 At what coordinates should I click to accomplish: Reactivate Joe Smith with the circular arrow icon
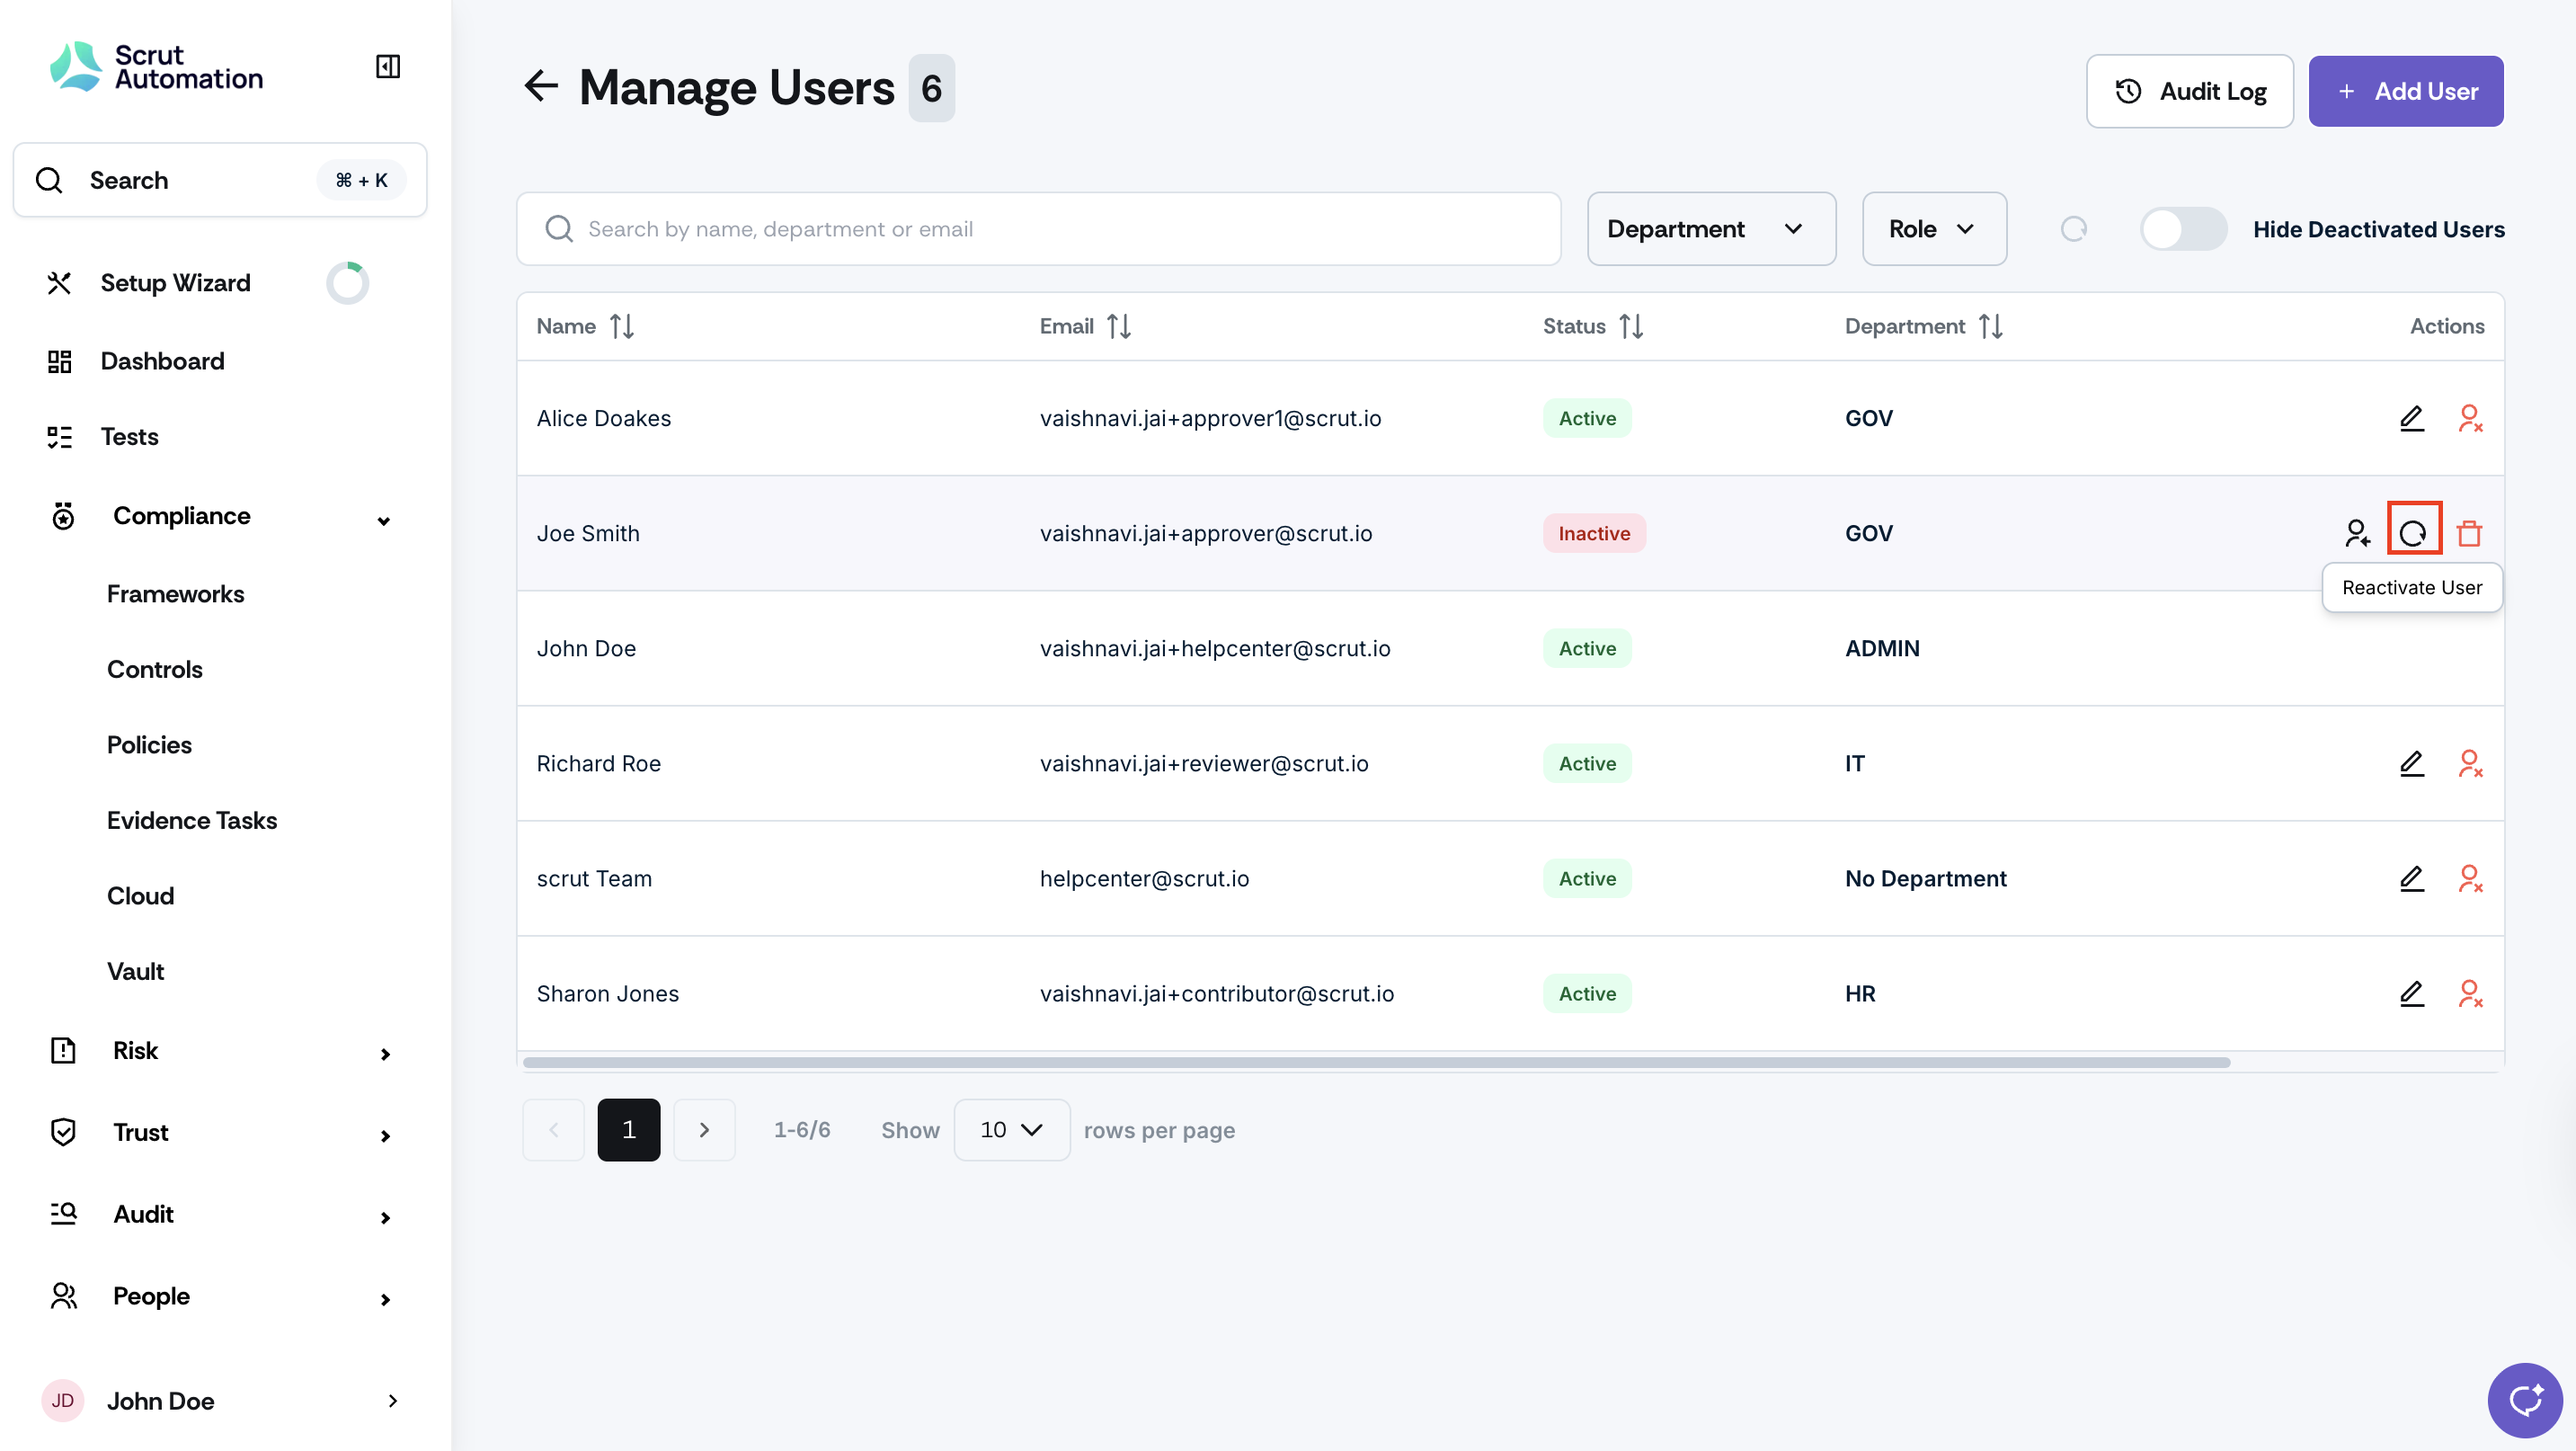(2413, 533)
